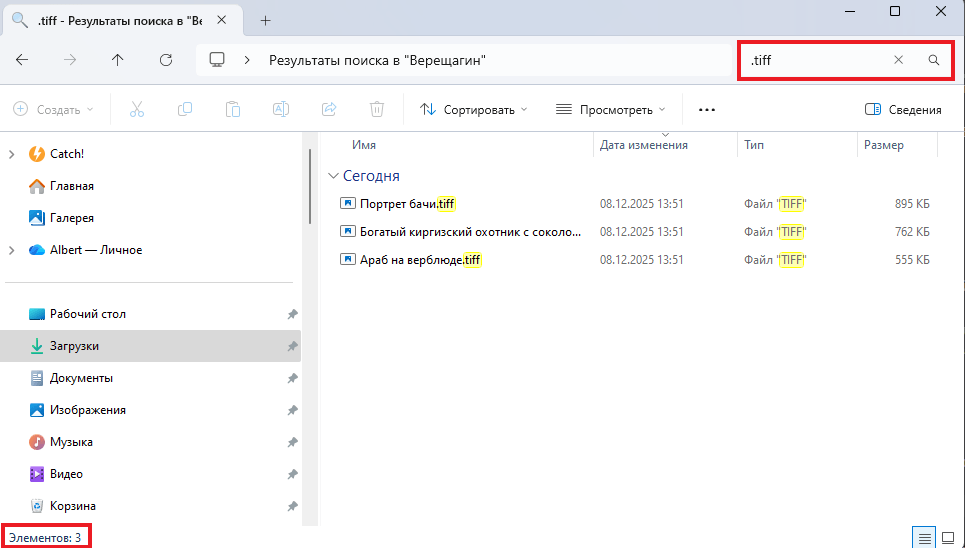Viewport: 965px width, 548px height.
Task: Switch to details list view in status bar
Action: pos(924,538)
